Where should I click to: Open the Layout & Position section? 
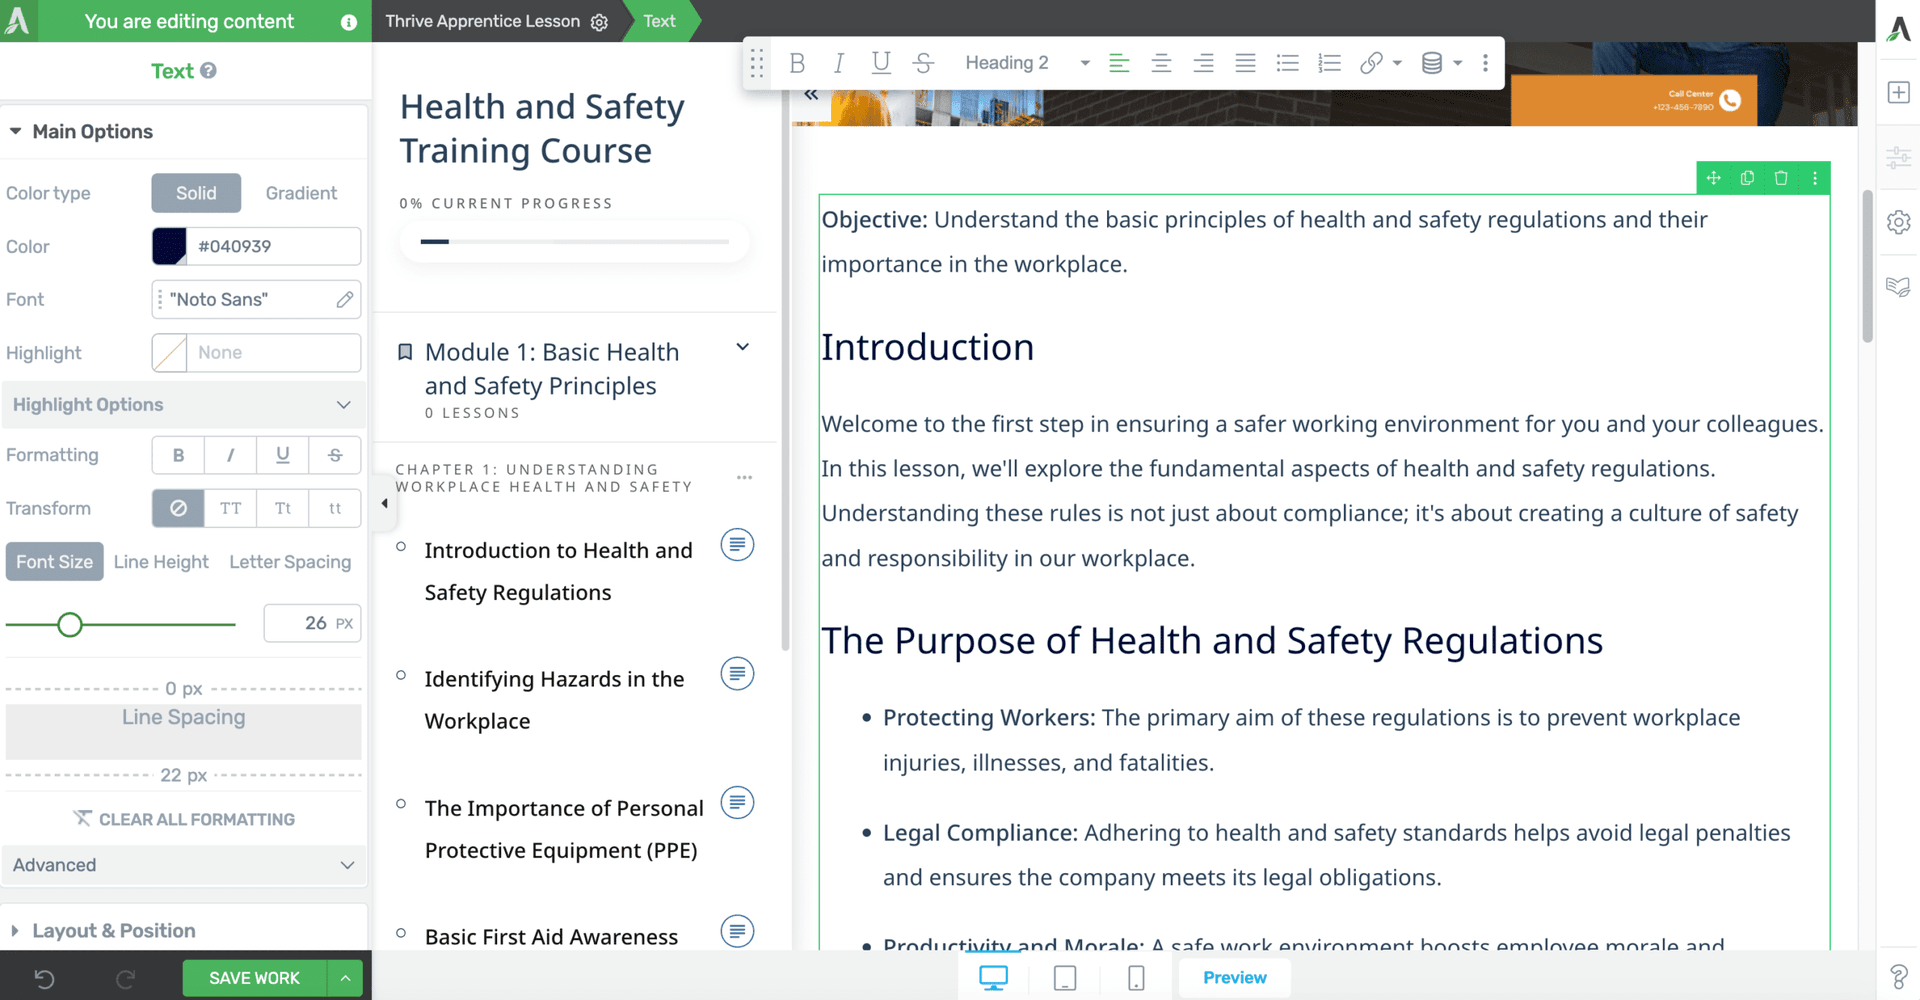click(112, 930)
